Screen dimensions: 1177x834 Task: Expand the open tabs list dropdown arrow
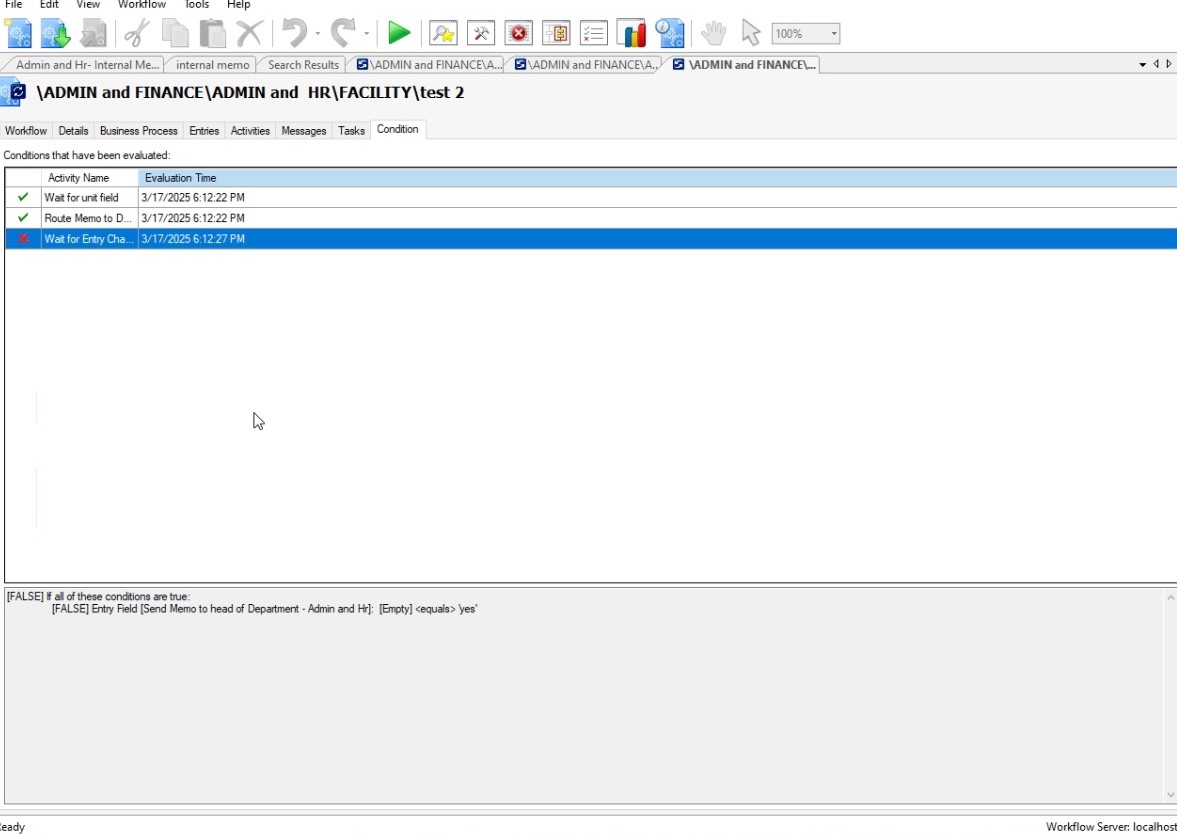pos(1142,65)
